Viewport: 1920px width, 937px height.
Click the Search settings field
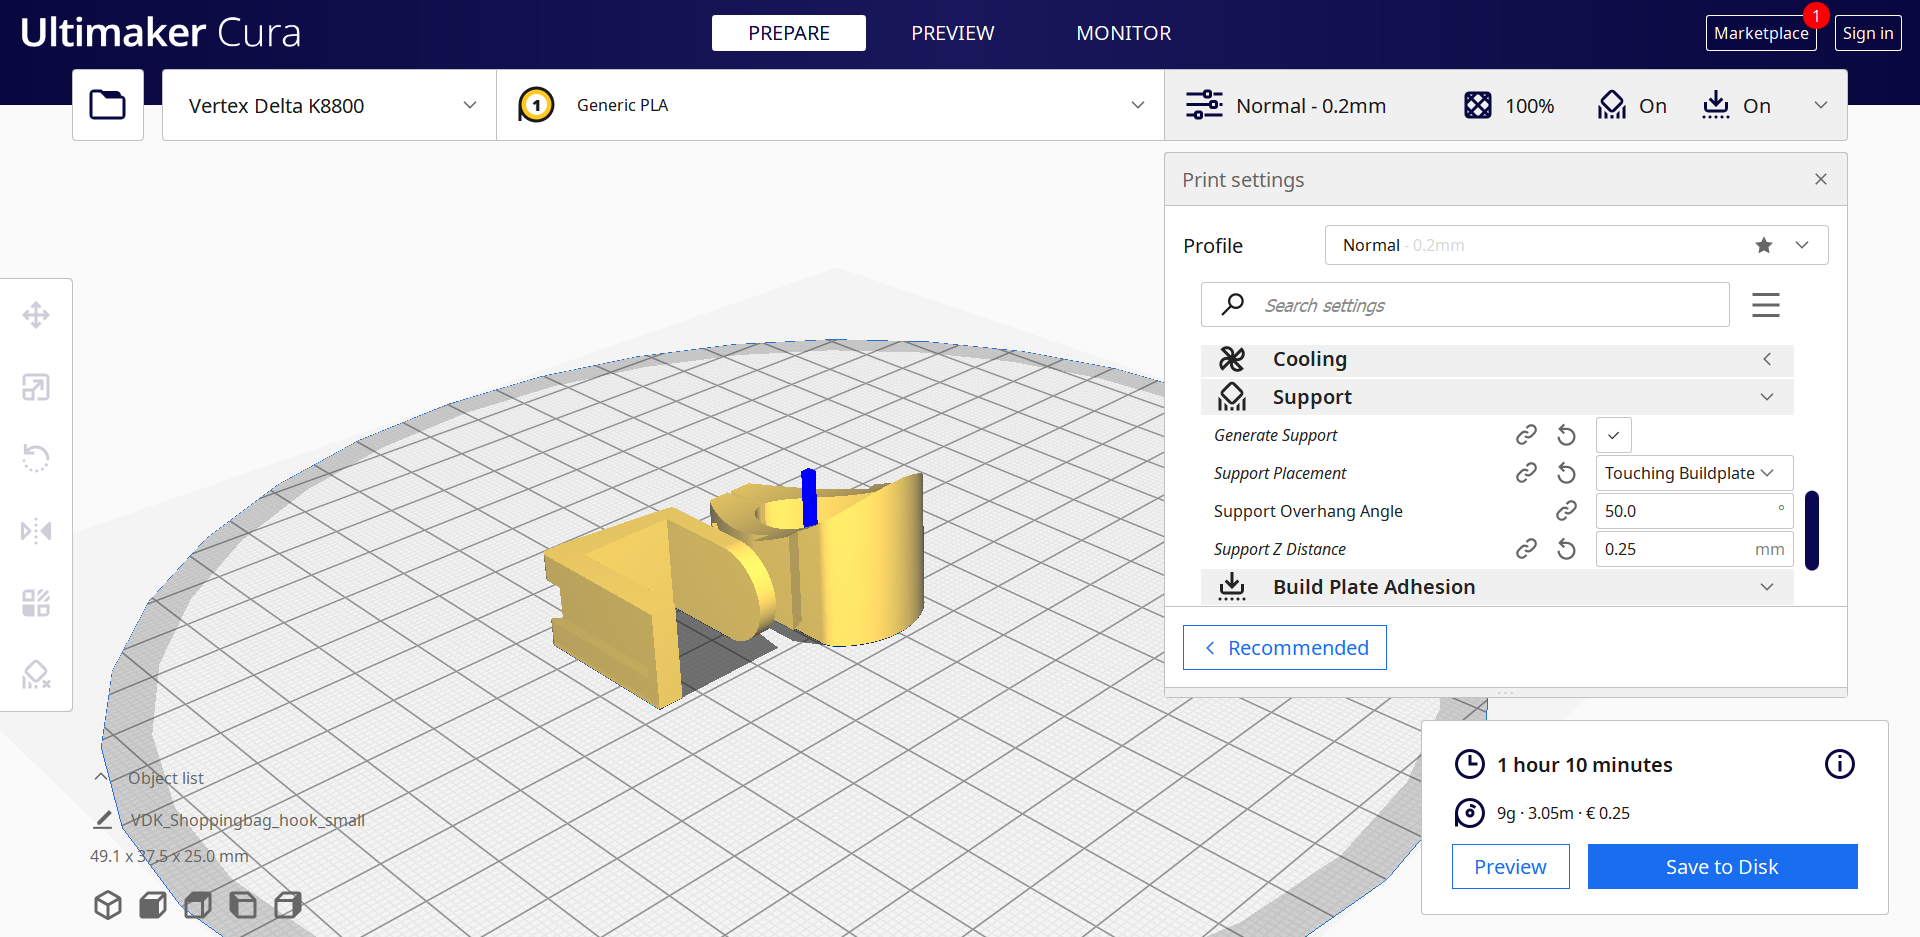(1465, 305)
